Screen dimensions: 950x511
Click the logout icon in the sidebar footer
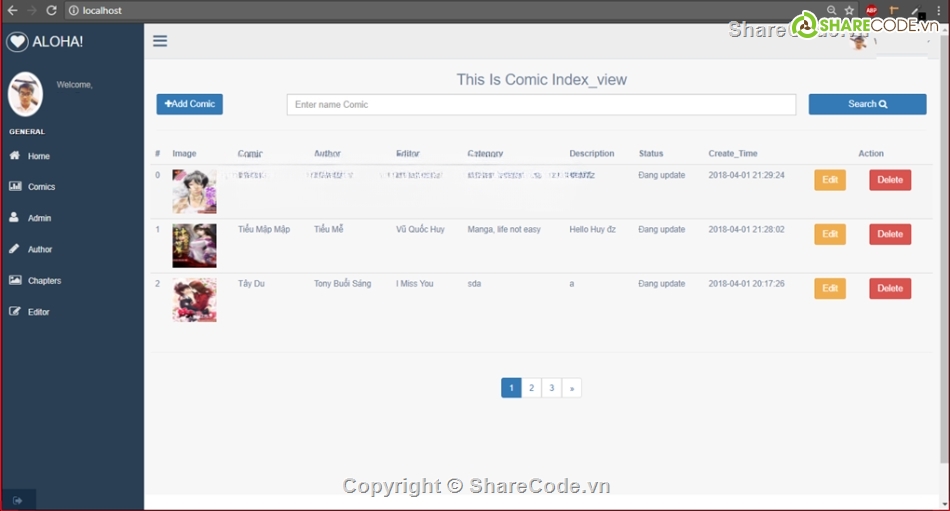pyautogui.click(x=18, y=500)
